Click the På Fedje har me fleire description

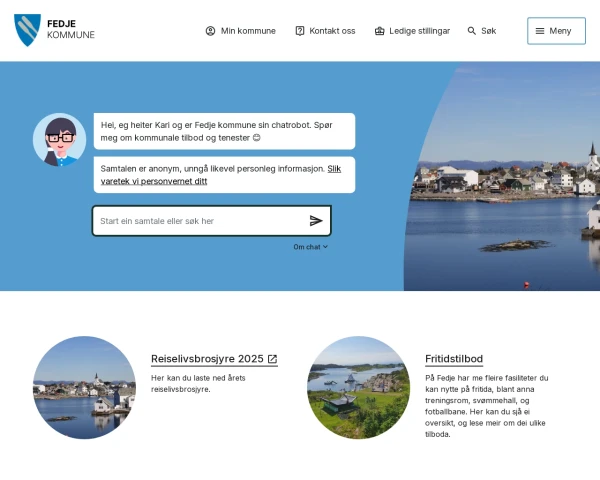(487, 406)
